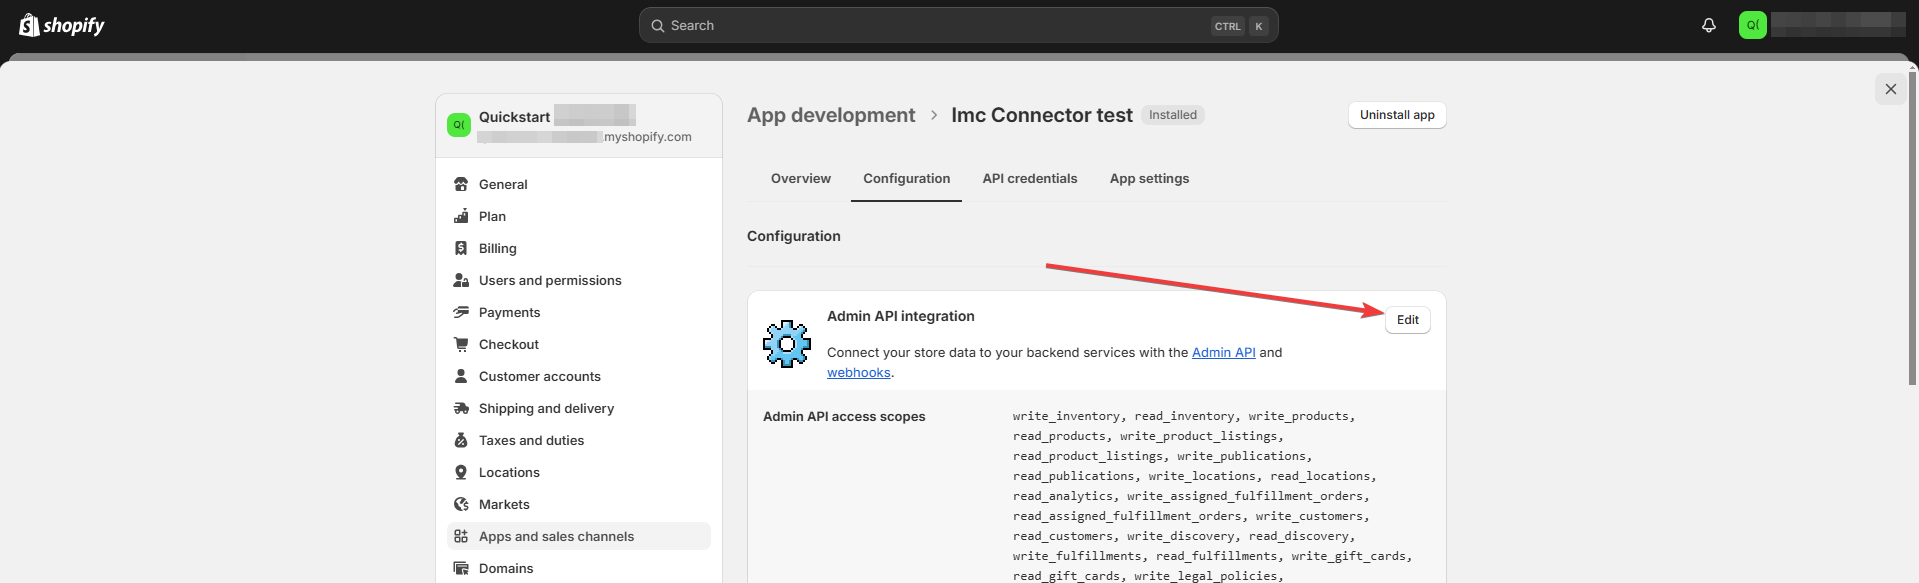Select the App settings tab

[1149, 178]
